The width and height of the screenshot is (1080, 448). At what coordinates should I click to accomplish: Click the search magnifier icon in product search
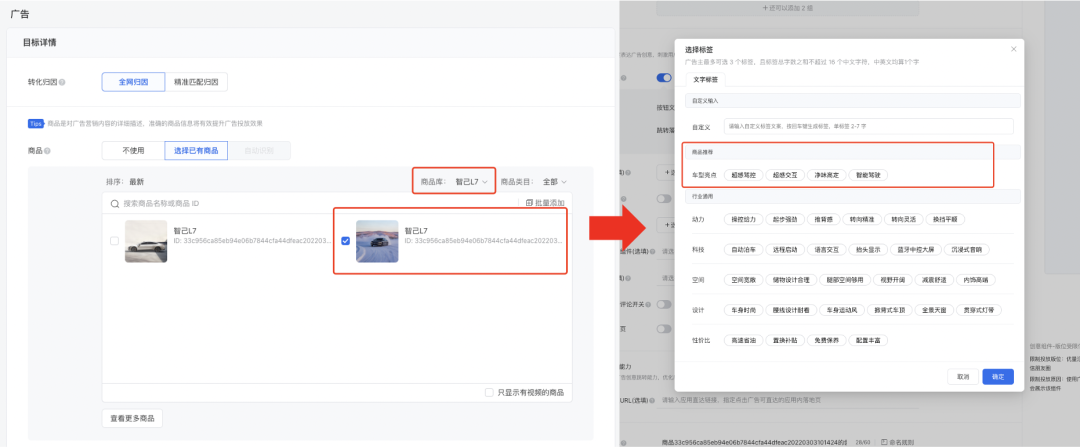pos(115,203)
